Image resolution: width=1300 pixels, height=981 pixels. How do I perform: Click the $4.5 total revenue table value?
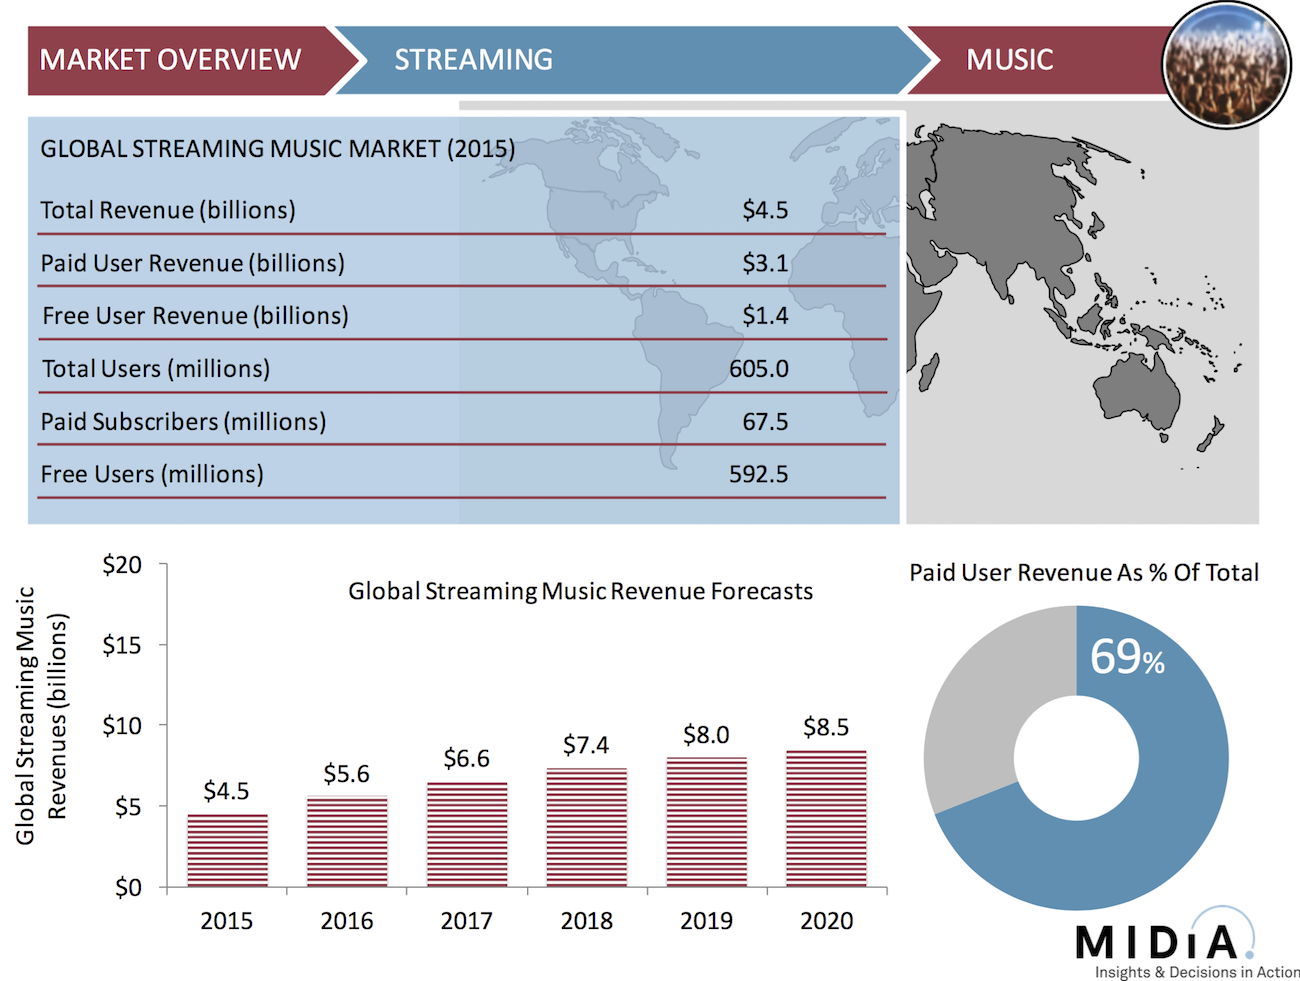click(765, 210)
